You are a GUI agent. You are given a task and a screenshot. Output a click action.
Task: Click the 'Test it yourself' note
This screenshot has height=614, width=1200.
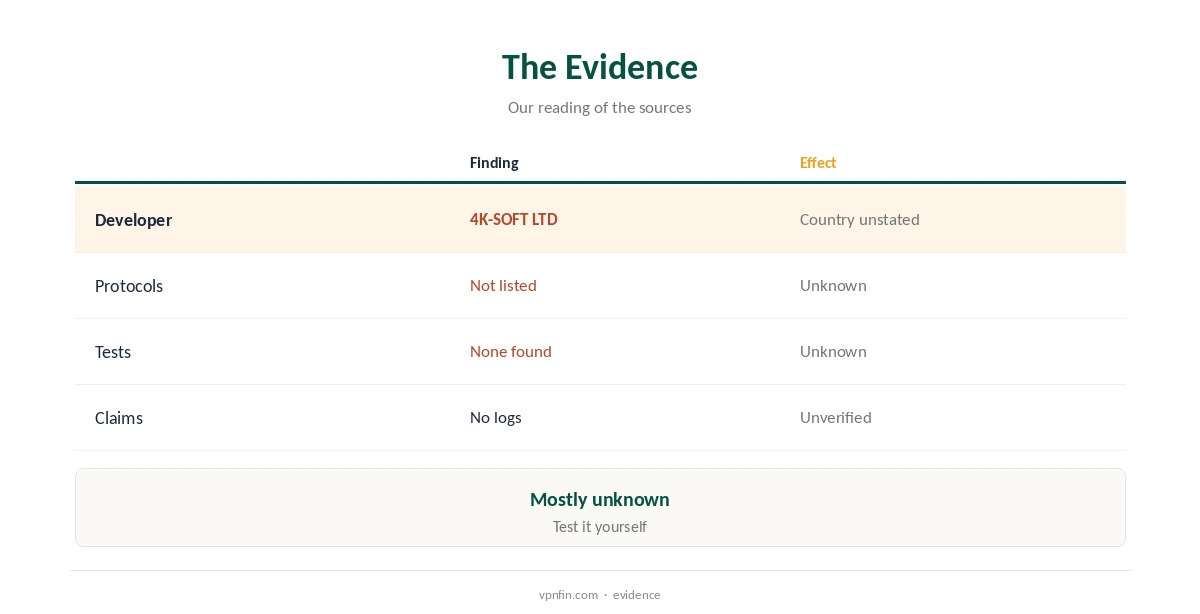coord(600,526)
